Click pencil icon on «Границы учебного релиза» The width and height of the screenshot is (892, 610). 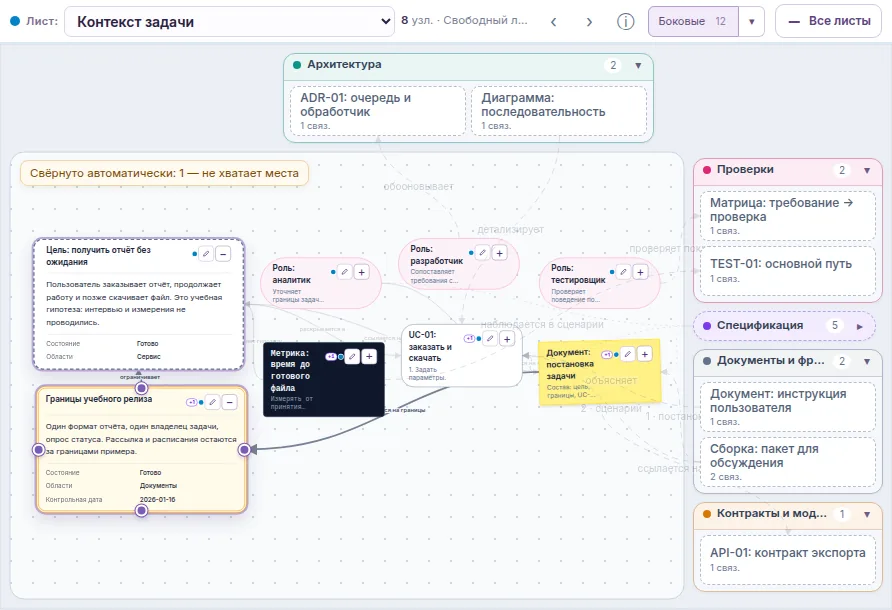(x=213, y=402)
